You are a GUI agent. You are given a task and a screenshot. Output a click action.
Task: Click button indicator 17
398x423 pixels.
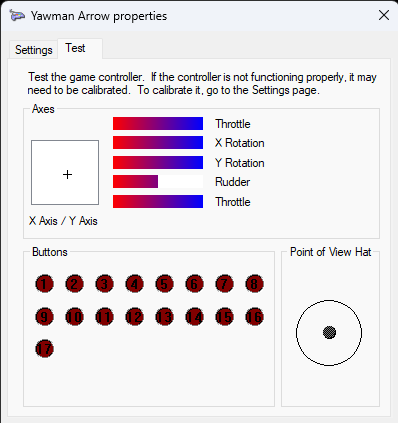(44, 349)
